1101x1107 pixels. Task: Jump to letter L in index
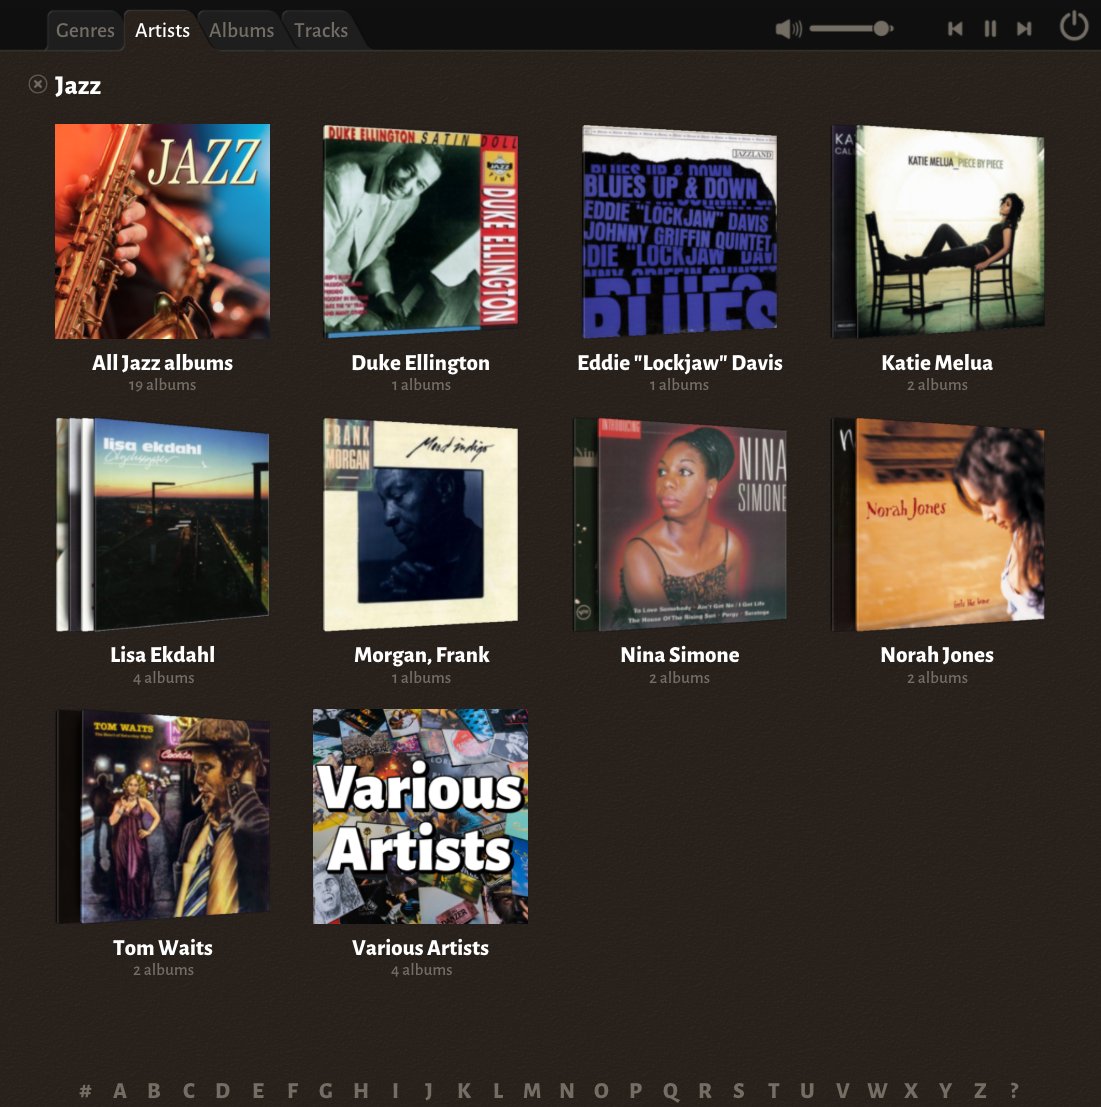498,1091
